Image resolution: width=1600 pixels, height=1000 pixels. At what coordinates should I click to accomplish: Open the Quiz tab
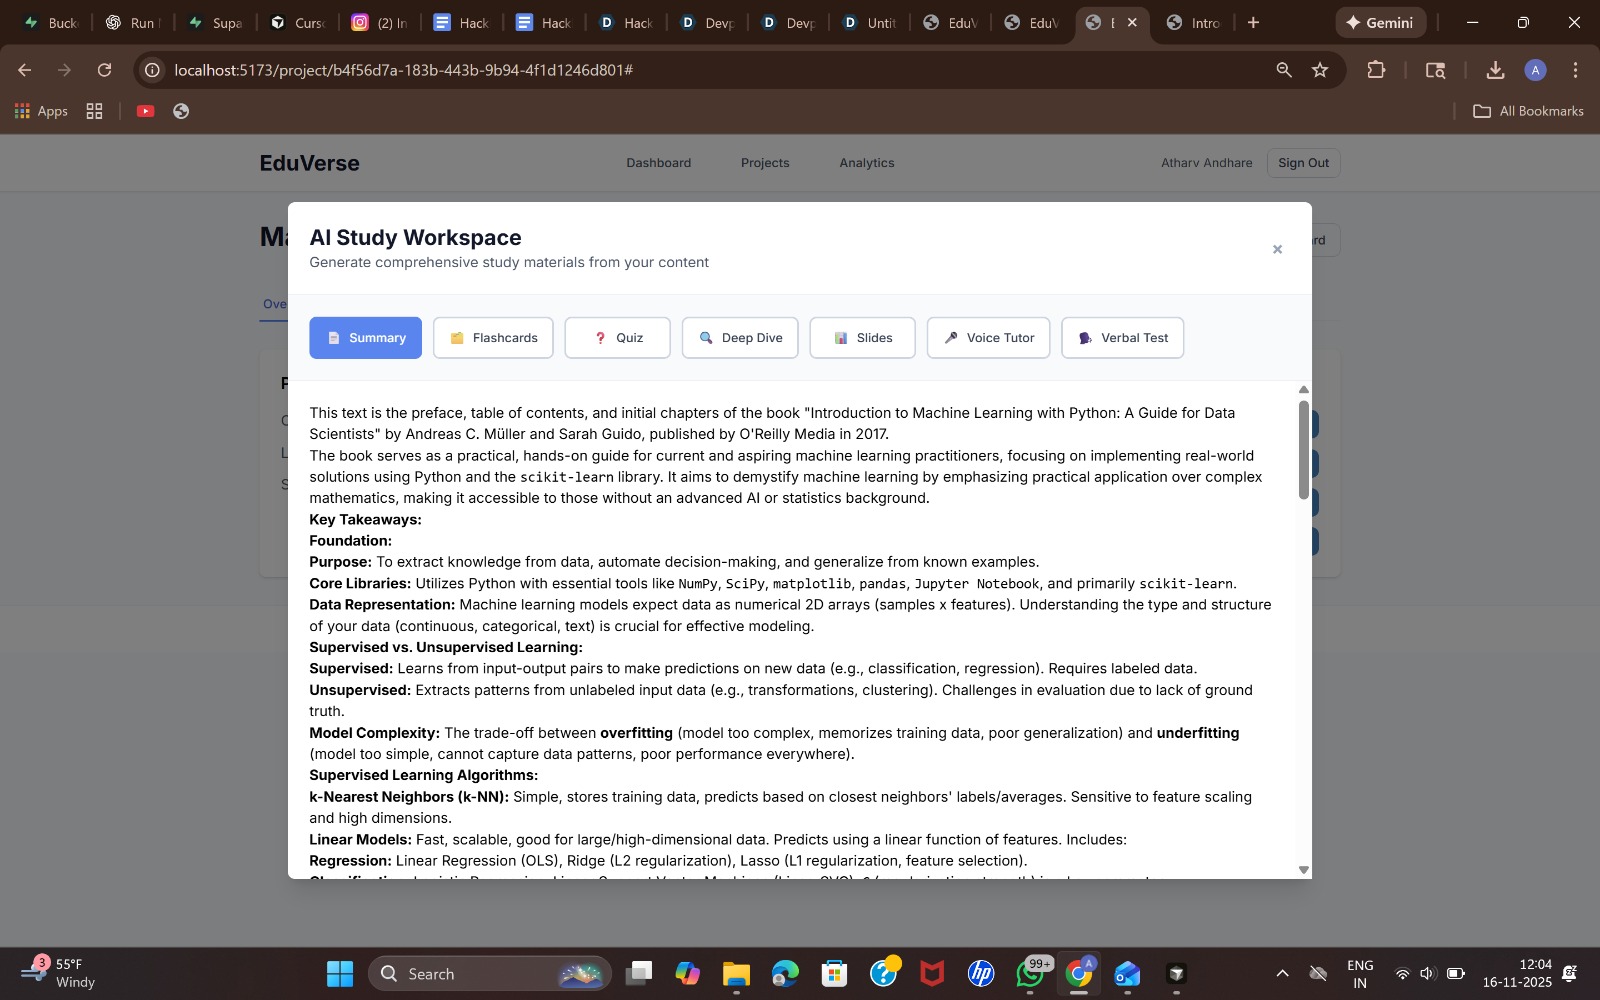617,338
